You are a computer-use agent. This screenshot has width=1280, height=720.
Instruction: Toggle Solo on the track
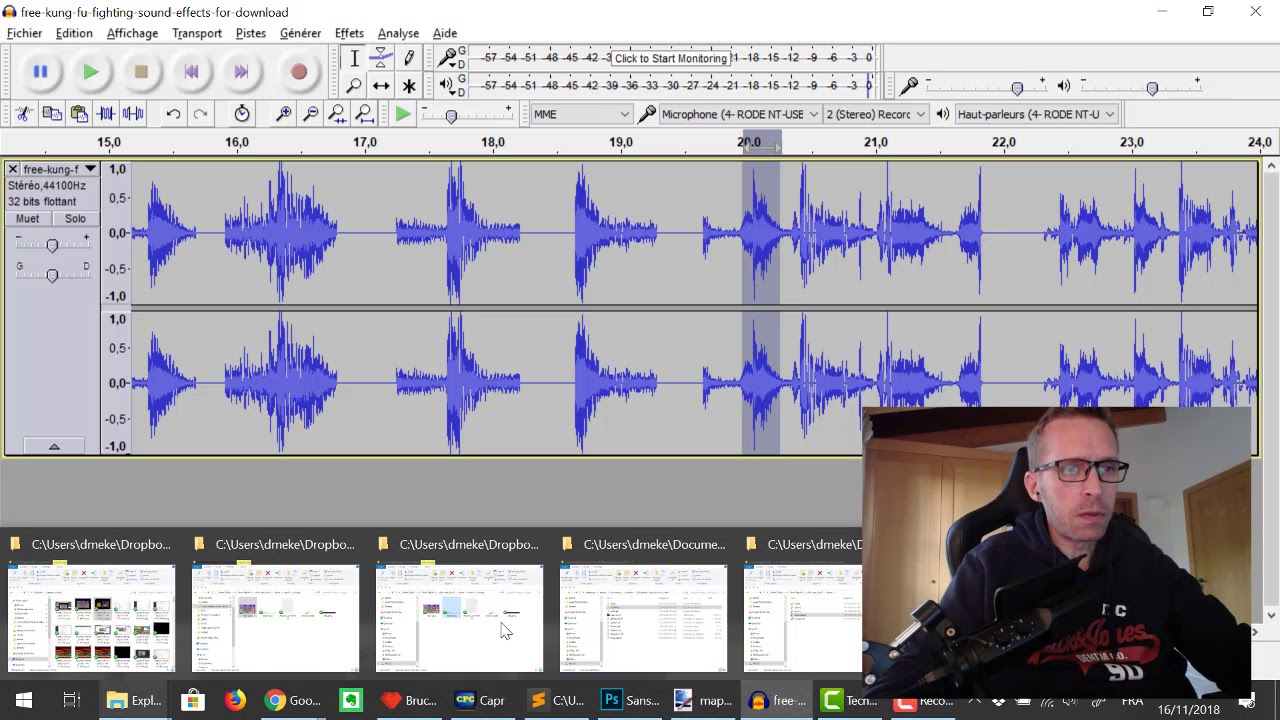[x=75, y=218]
